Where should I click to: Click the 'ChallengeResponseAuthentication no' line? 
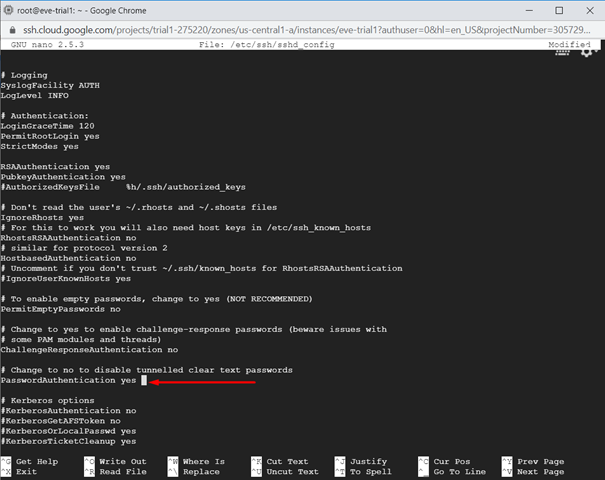coord(89,350)
